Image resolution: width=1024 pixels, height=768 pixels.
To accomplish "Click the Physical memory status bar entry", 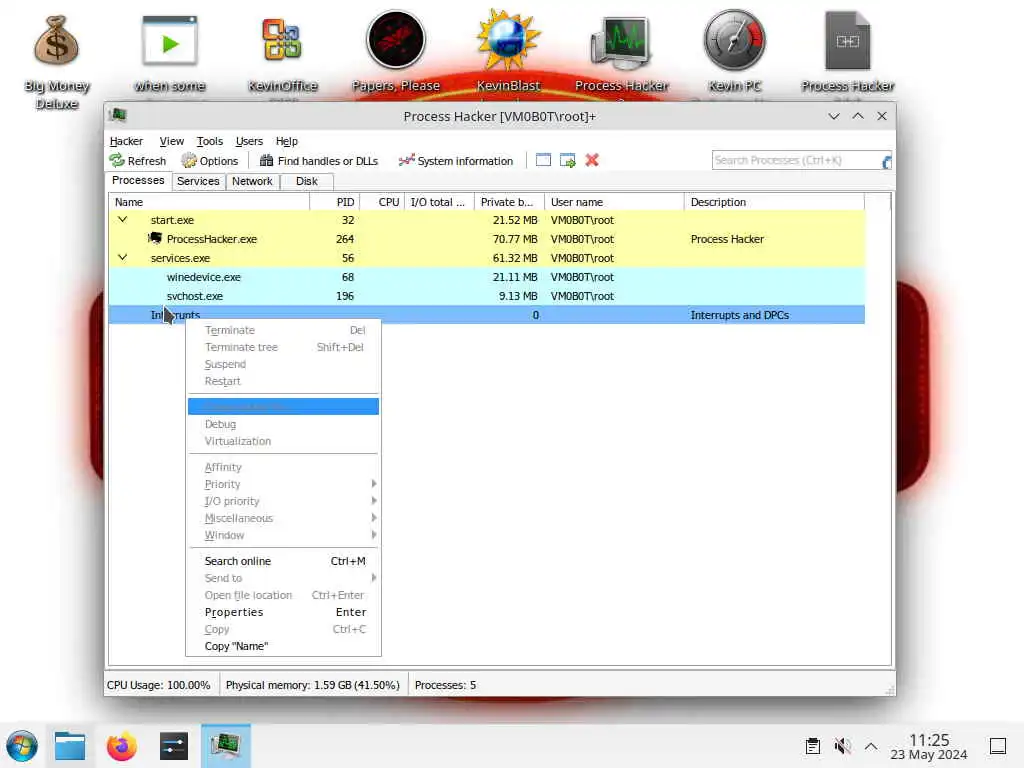I will click(312, 685).
